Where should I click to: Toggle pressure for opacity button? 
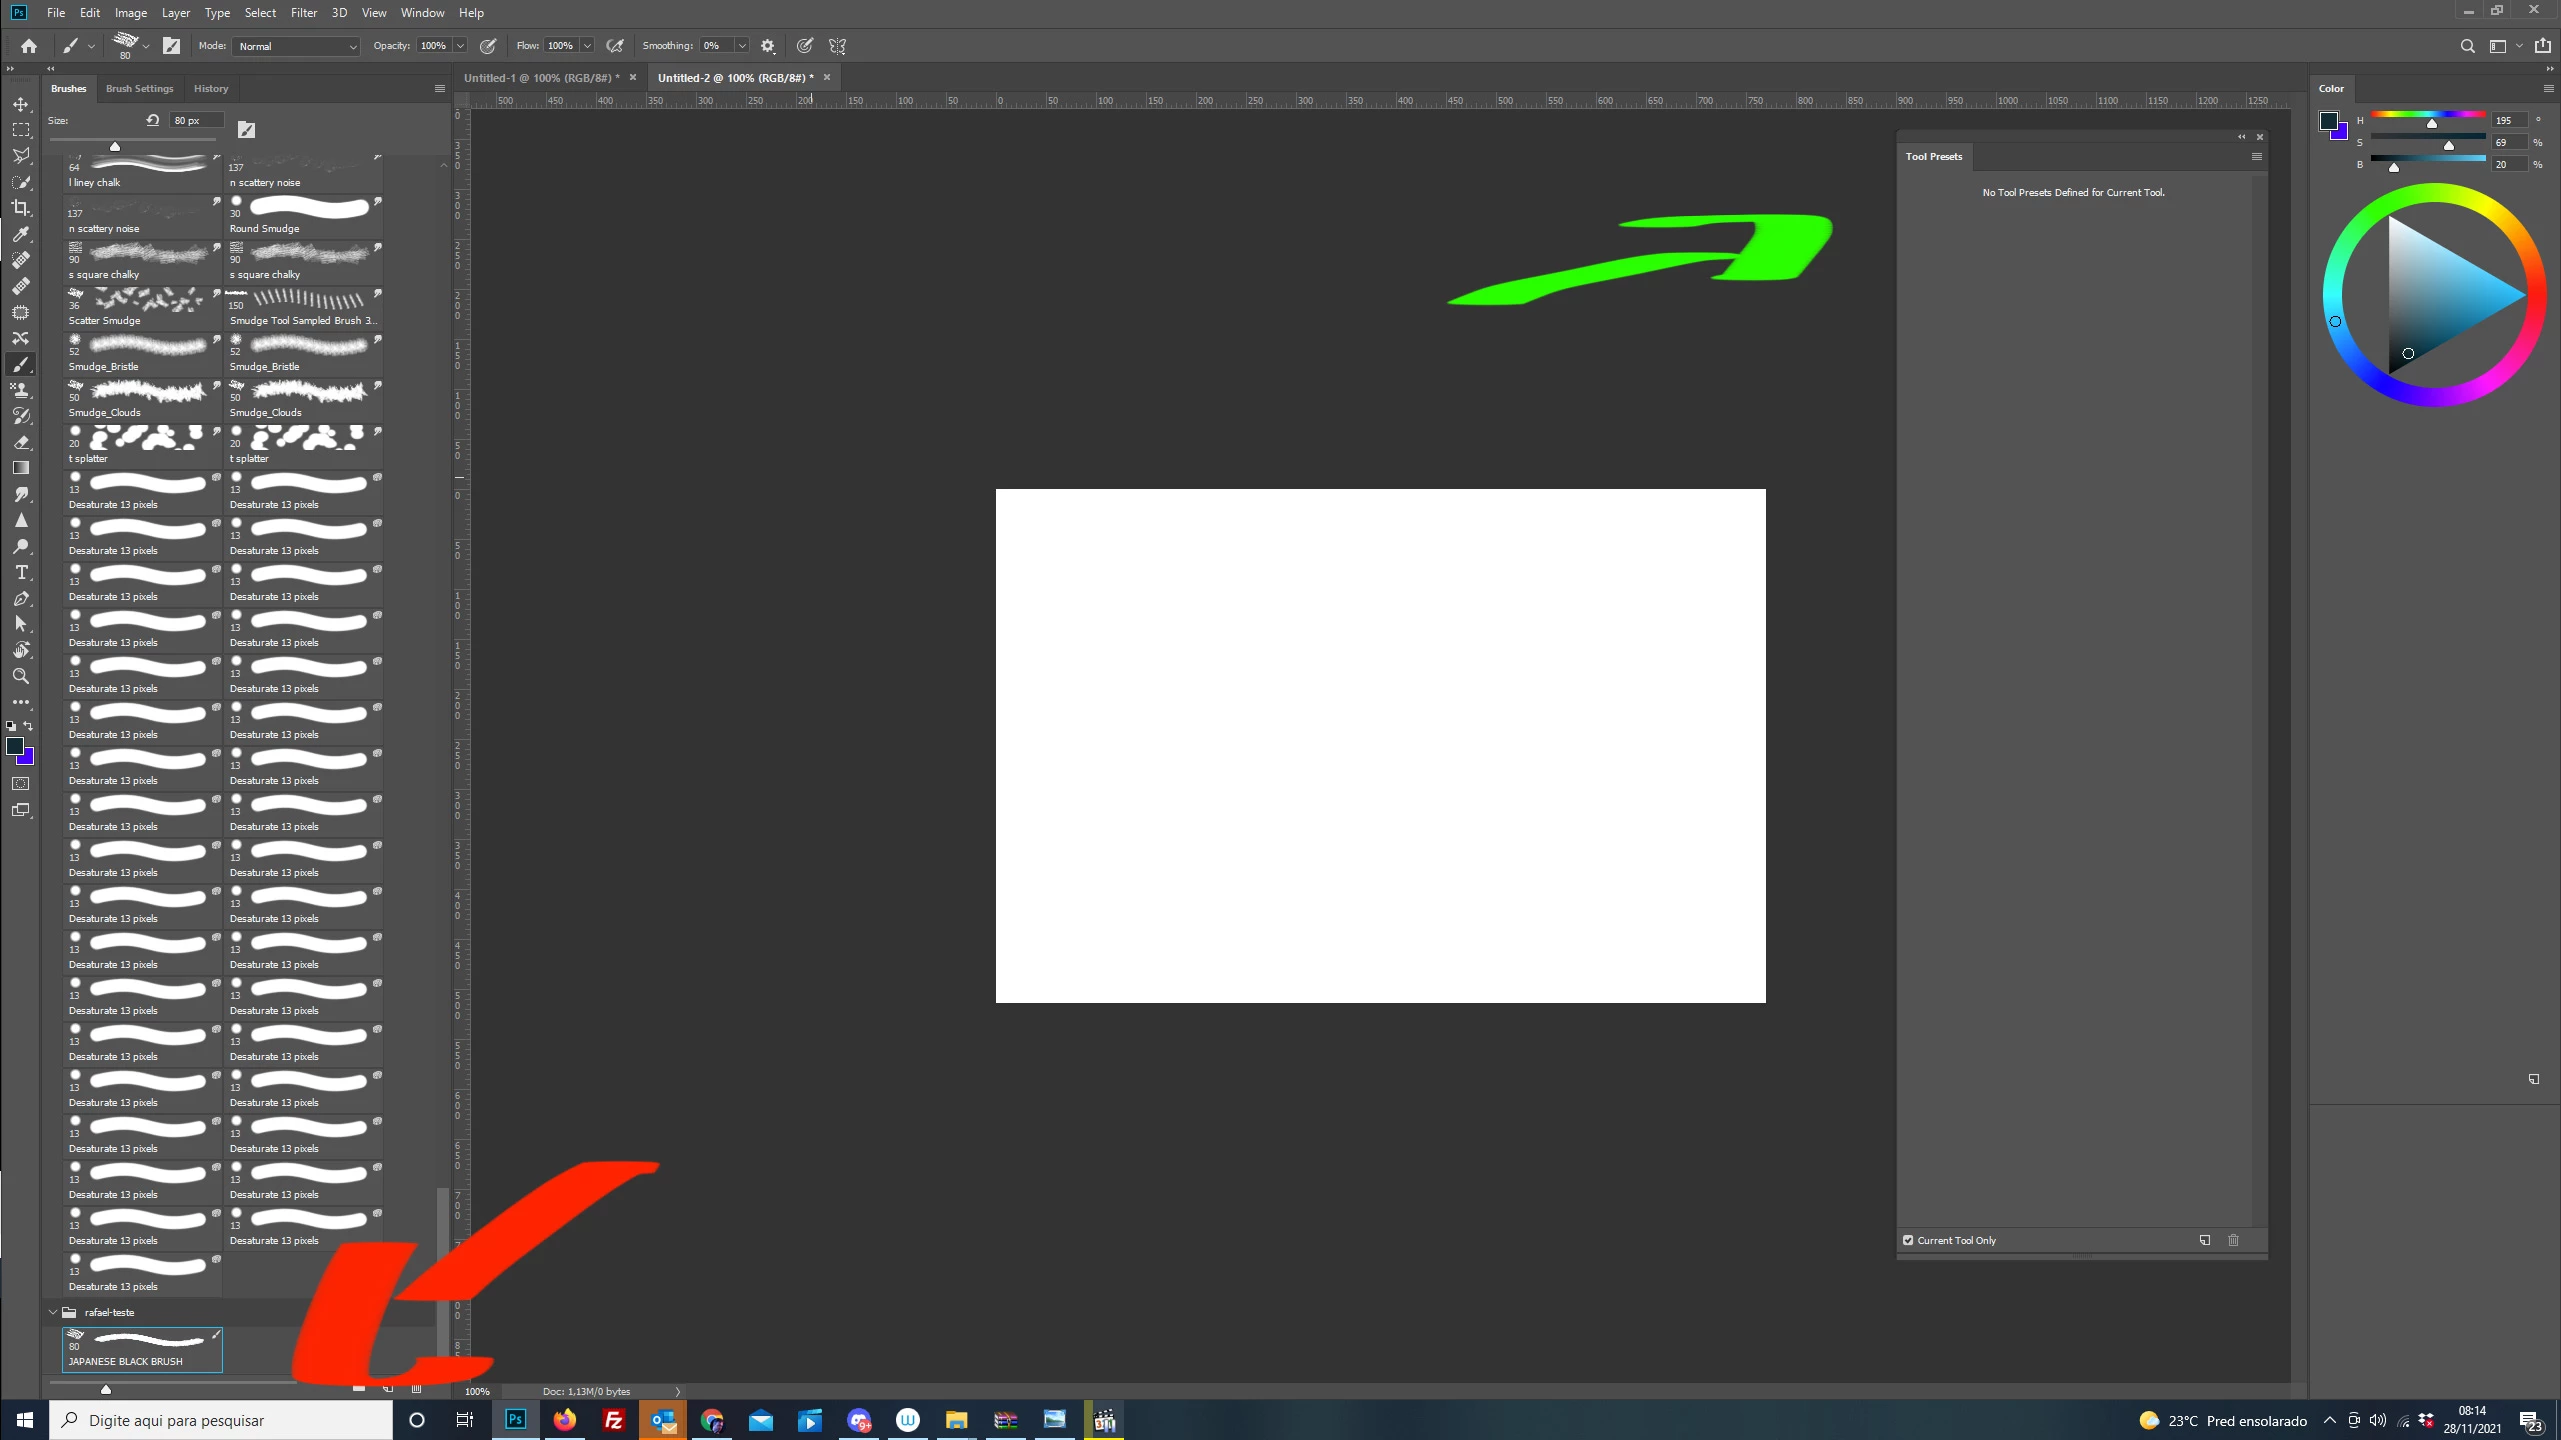[488, 46]
